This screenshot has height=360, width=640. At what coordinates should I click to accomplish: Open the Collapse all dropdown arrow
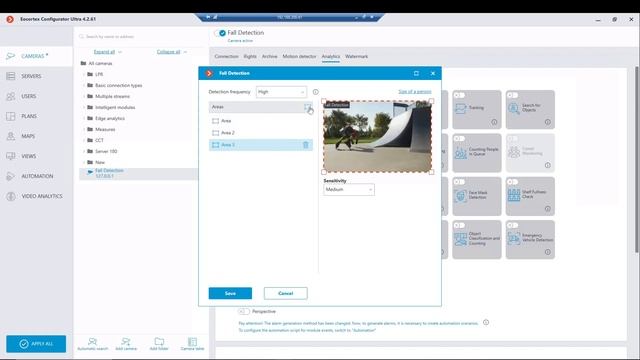(185, 52)
